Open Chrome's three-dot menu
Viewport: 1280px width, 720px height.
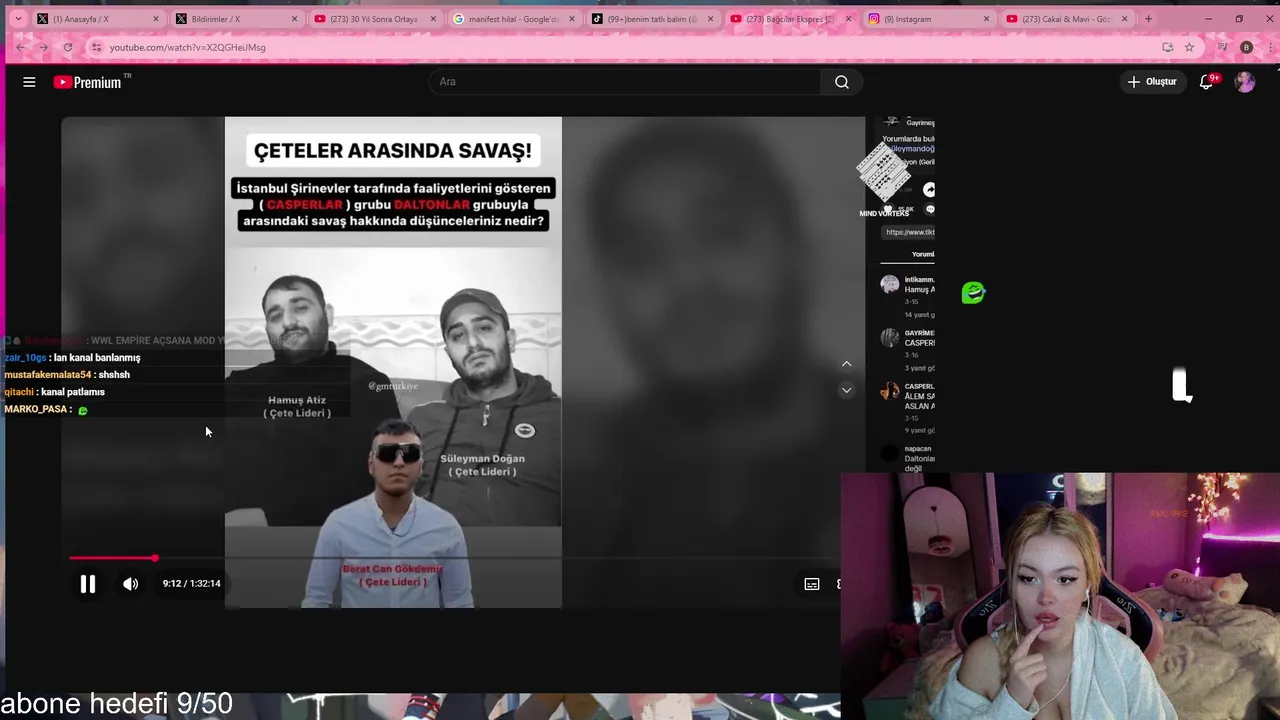(x=1269, y=47)
